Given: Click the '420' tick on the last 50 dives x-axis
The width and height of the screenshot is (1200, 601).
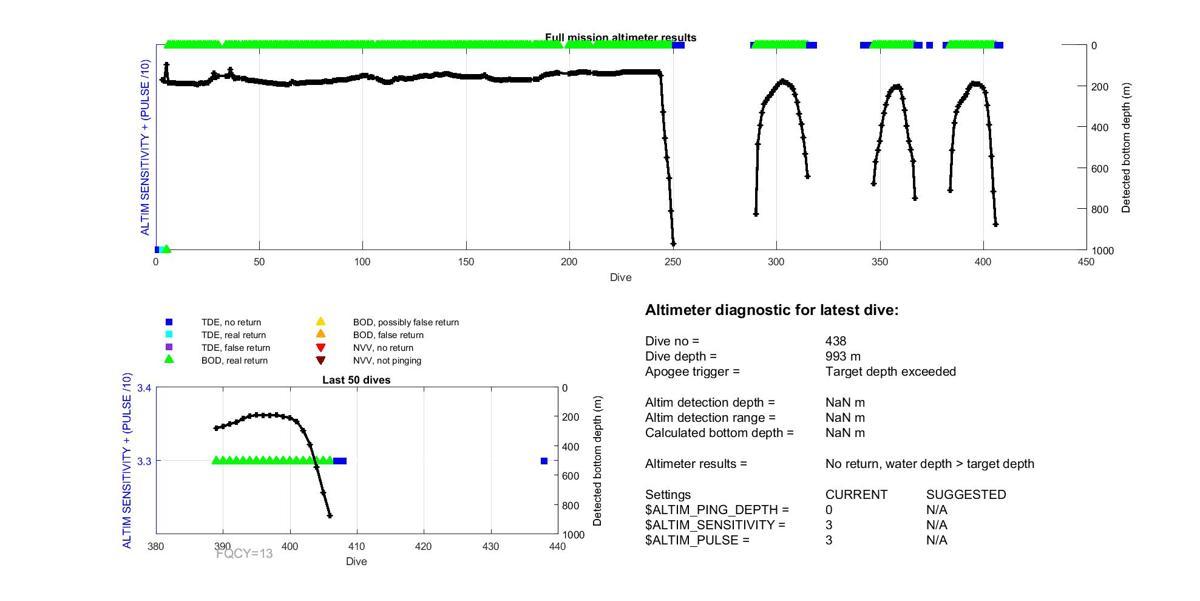Looking at the screenshot, I should (423, 547).
